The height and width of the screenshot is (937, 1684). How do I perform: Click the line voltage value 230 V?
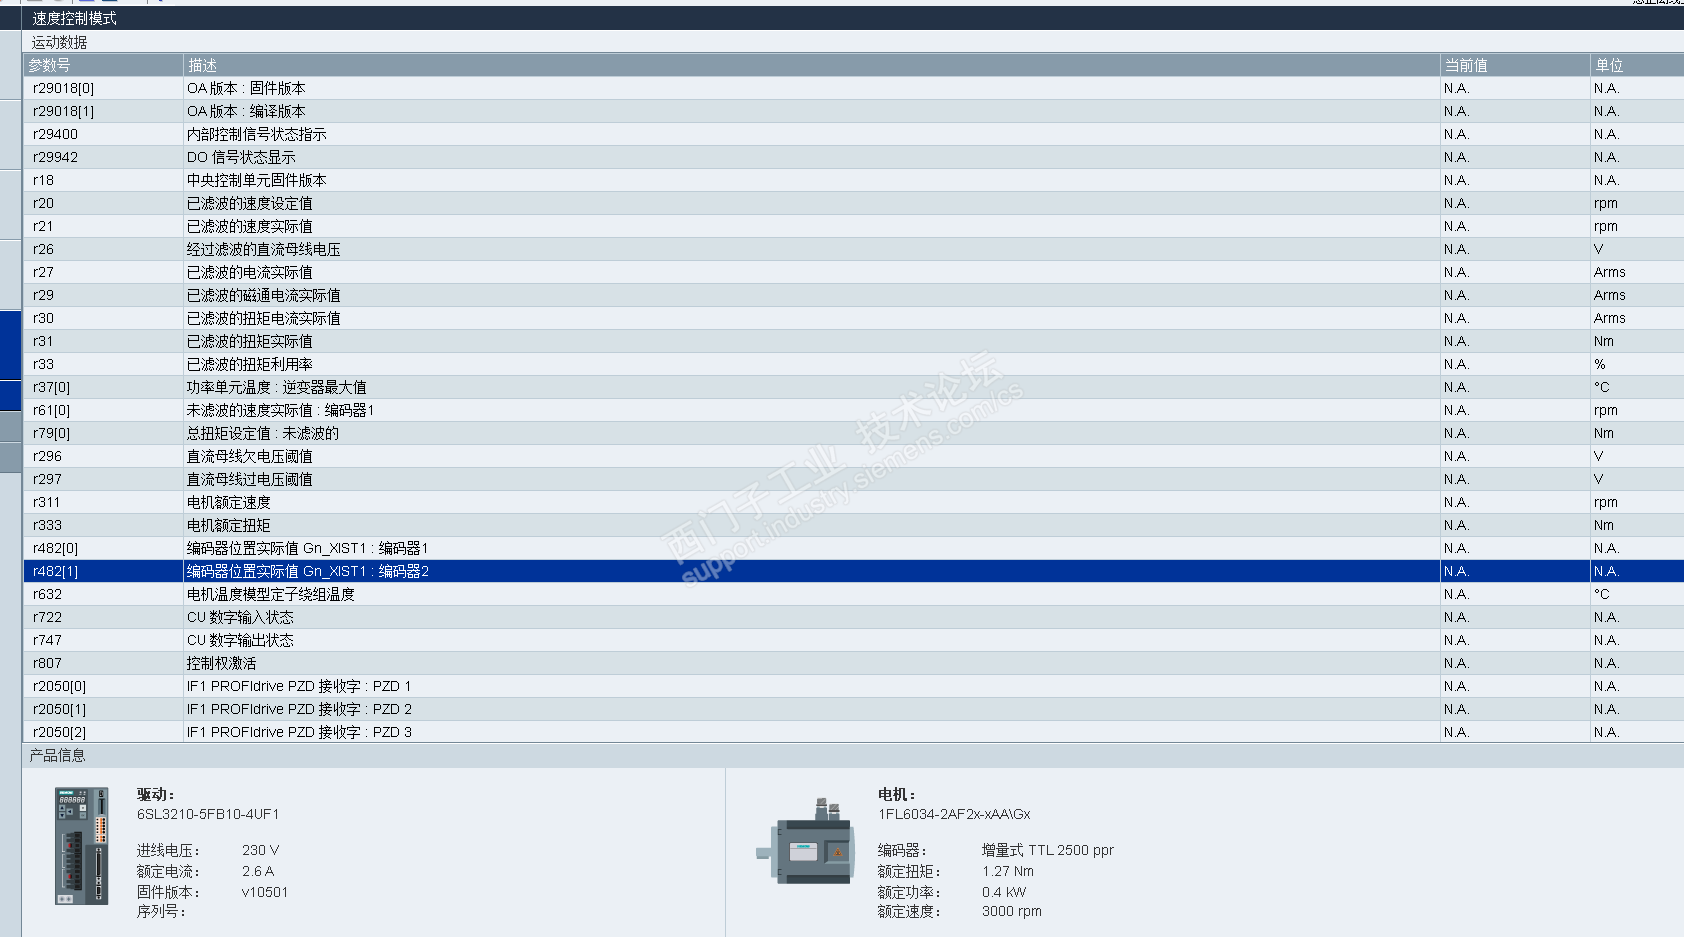261,850
